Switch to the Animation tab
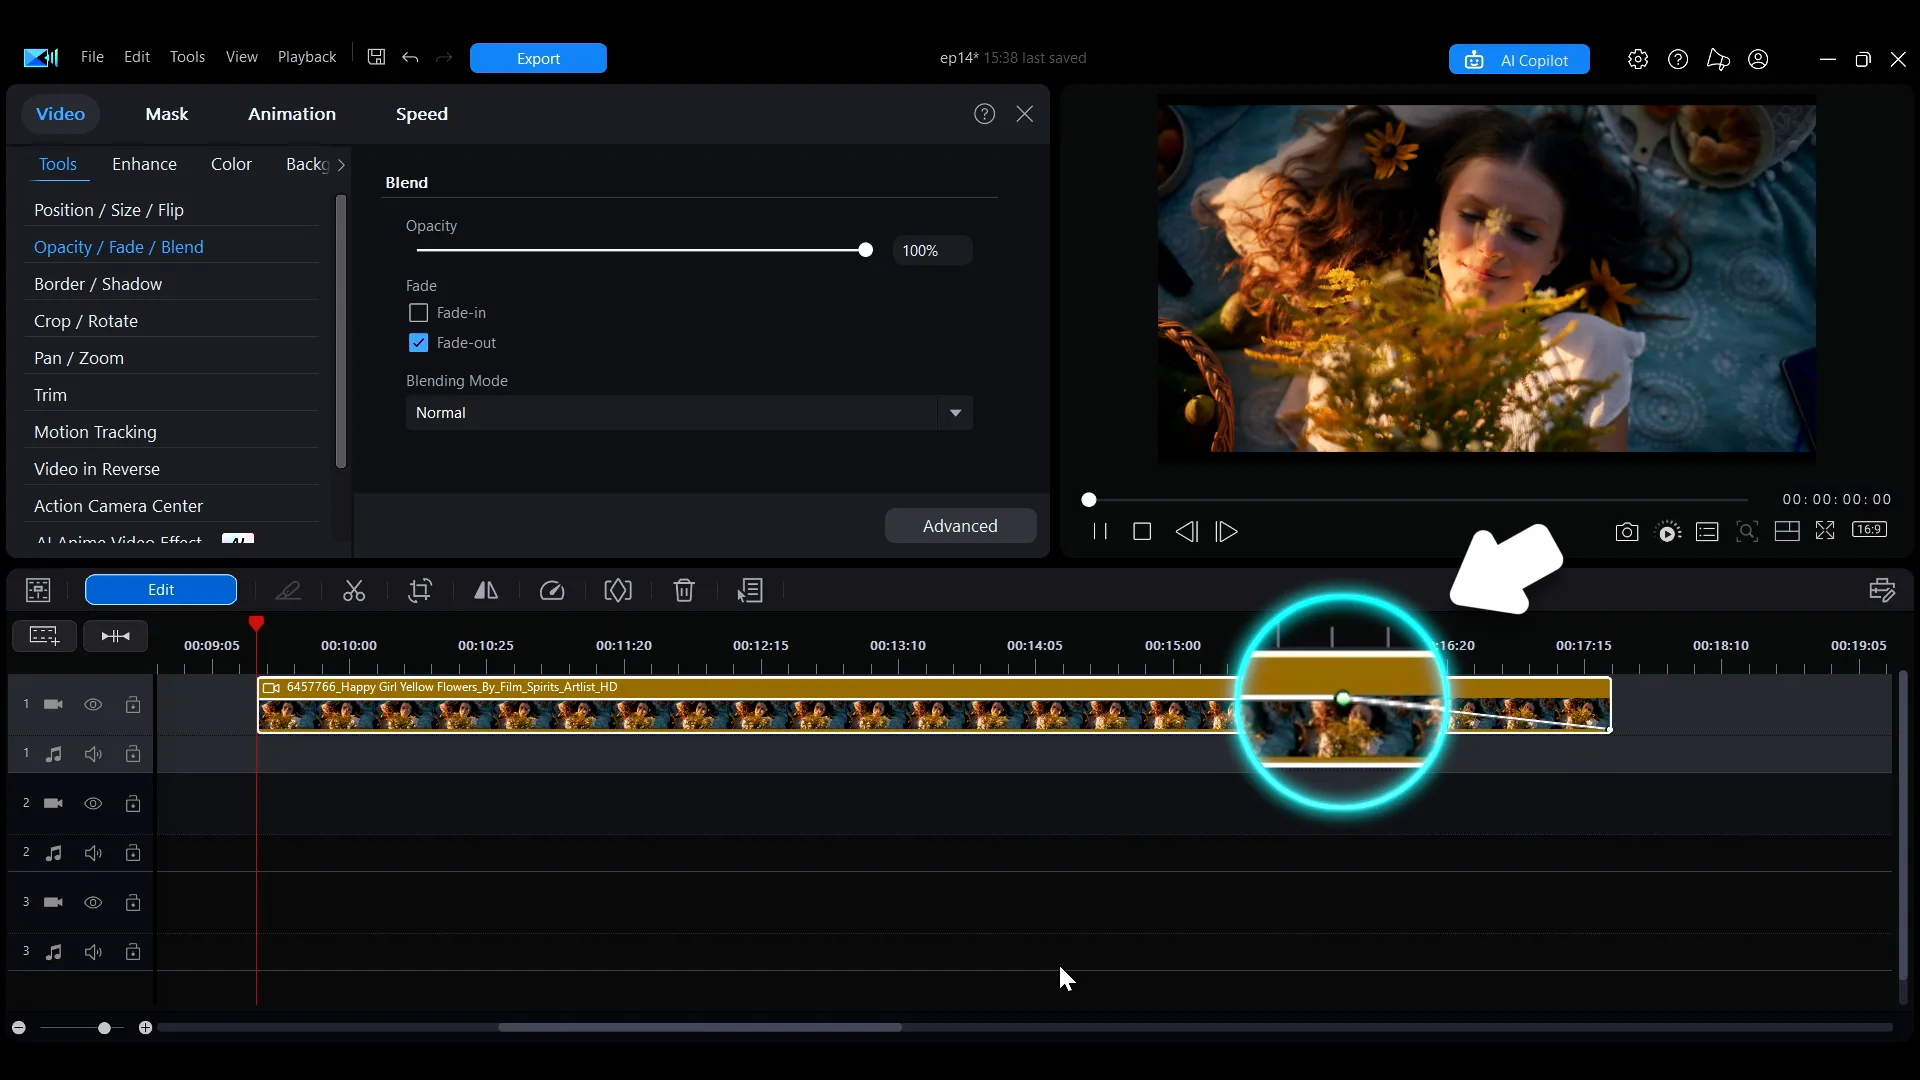 (292, 114)
